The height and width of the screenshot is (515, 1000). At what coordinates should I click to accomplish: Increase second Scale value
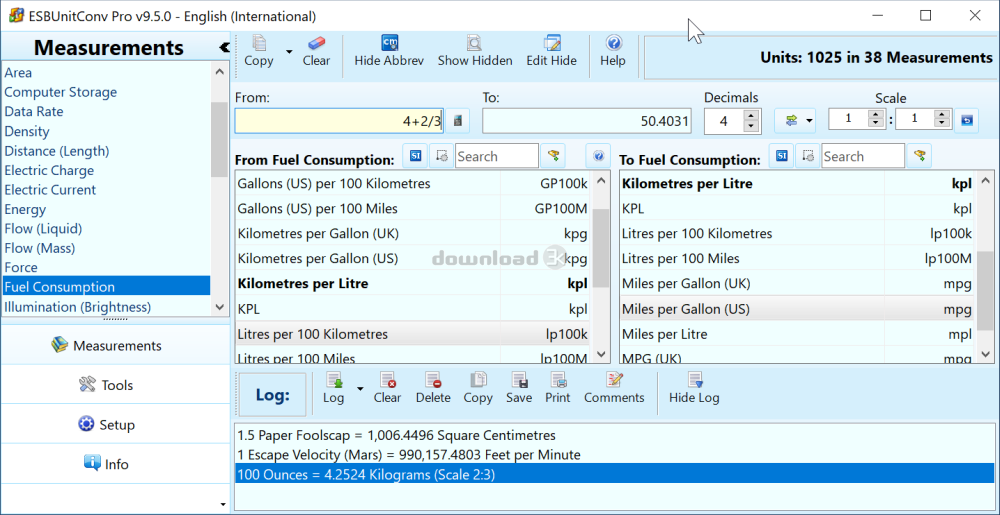943,115
